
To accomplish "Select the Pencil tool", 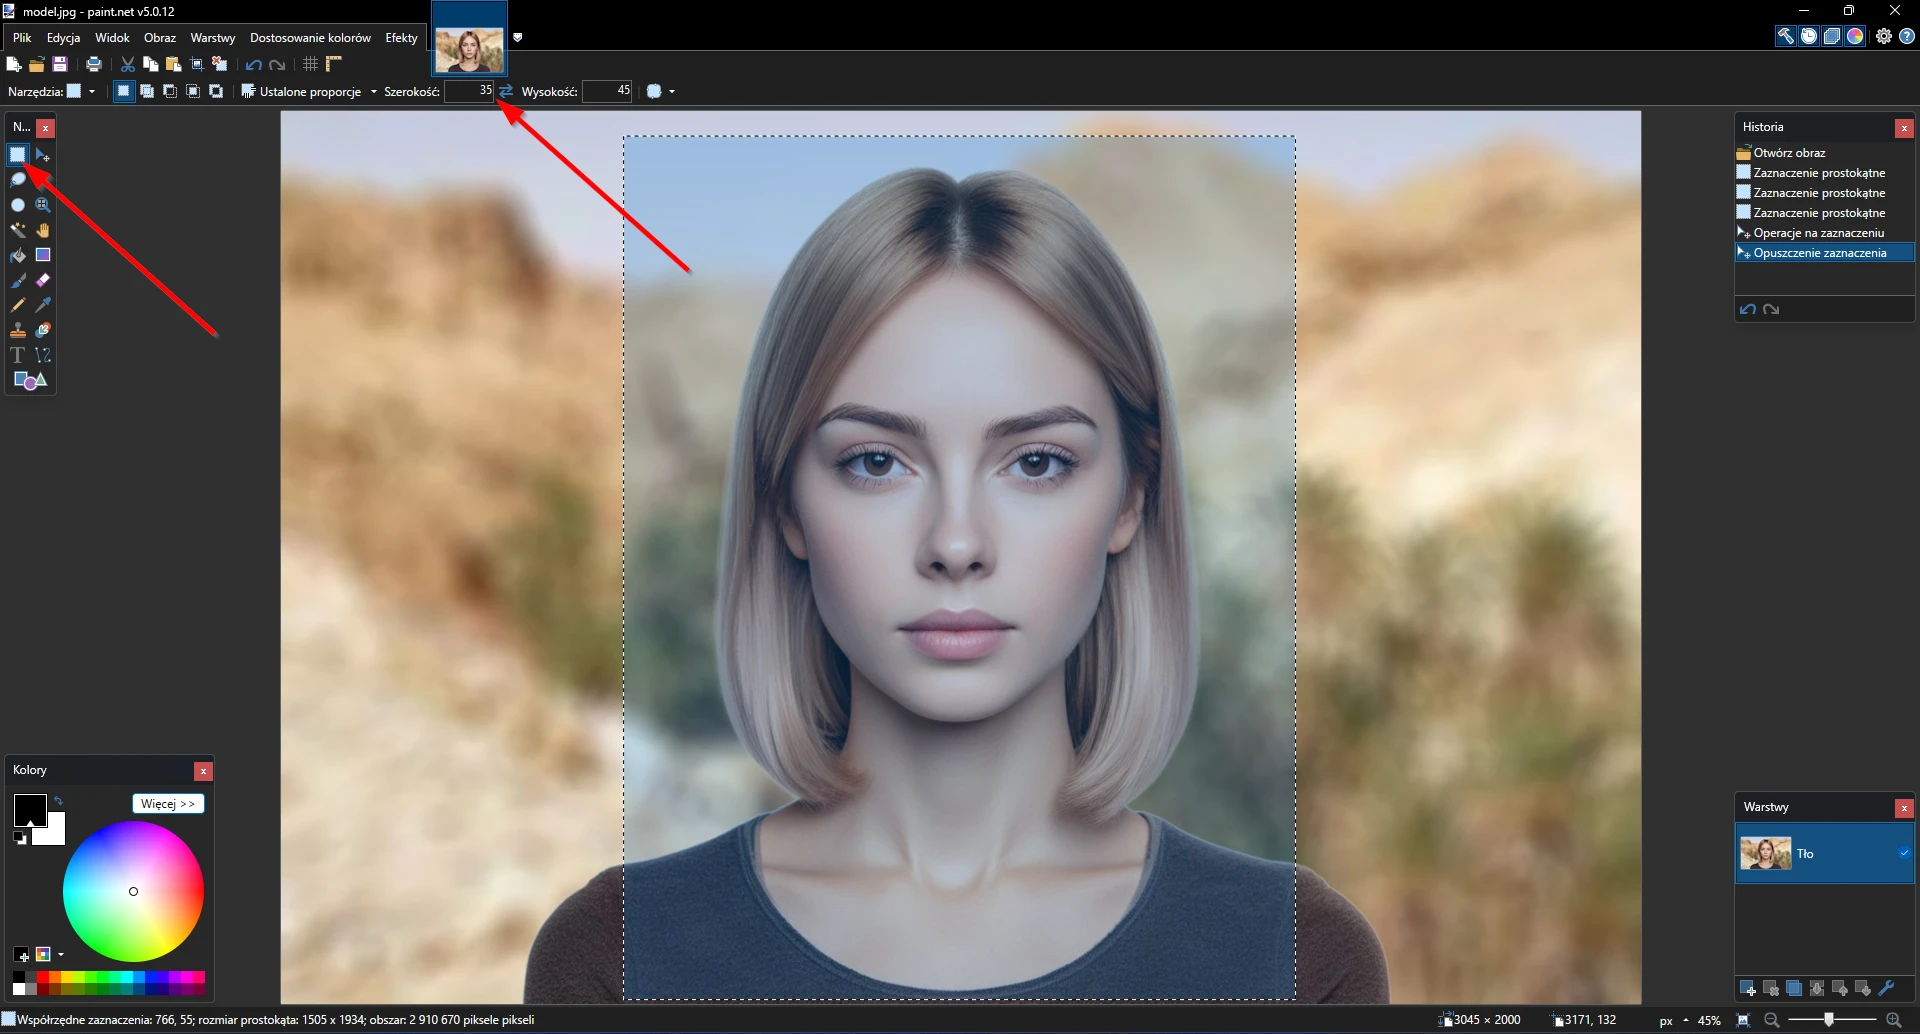I will tap(18, 305).
